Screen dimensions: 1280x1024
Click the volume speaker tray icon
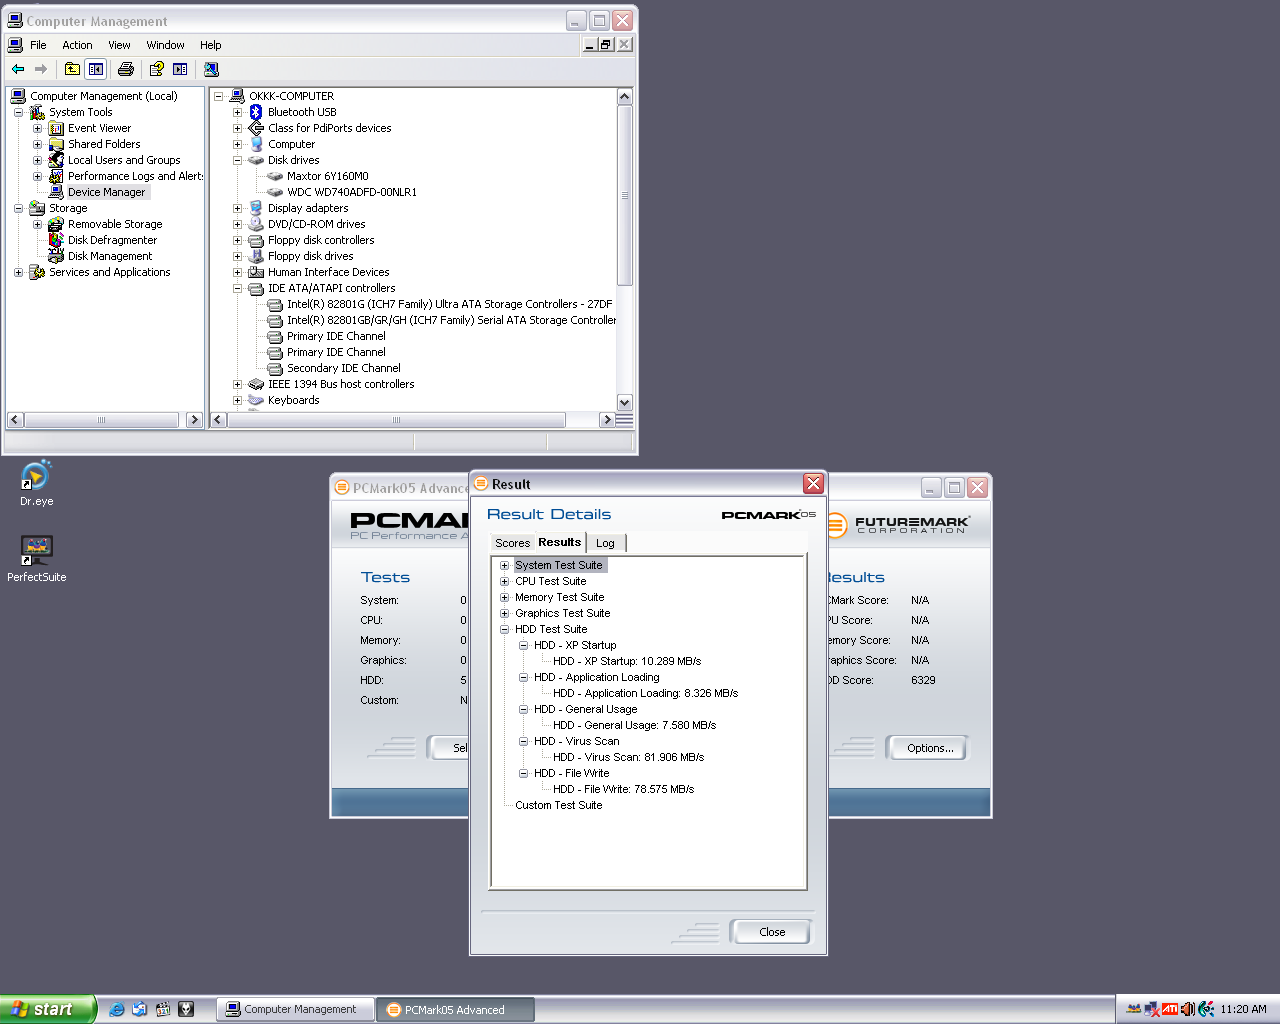[x=1187, y=1009]
